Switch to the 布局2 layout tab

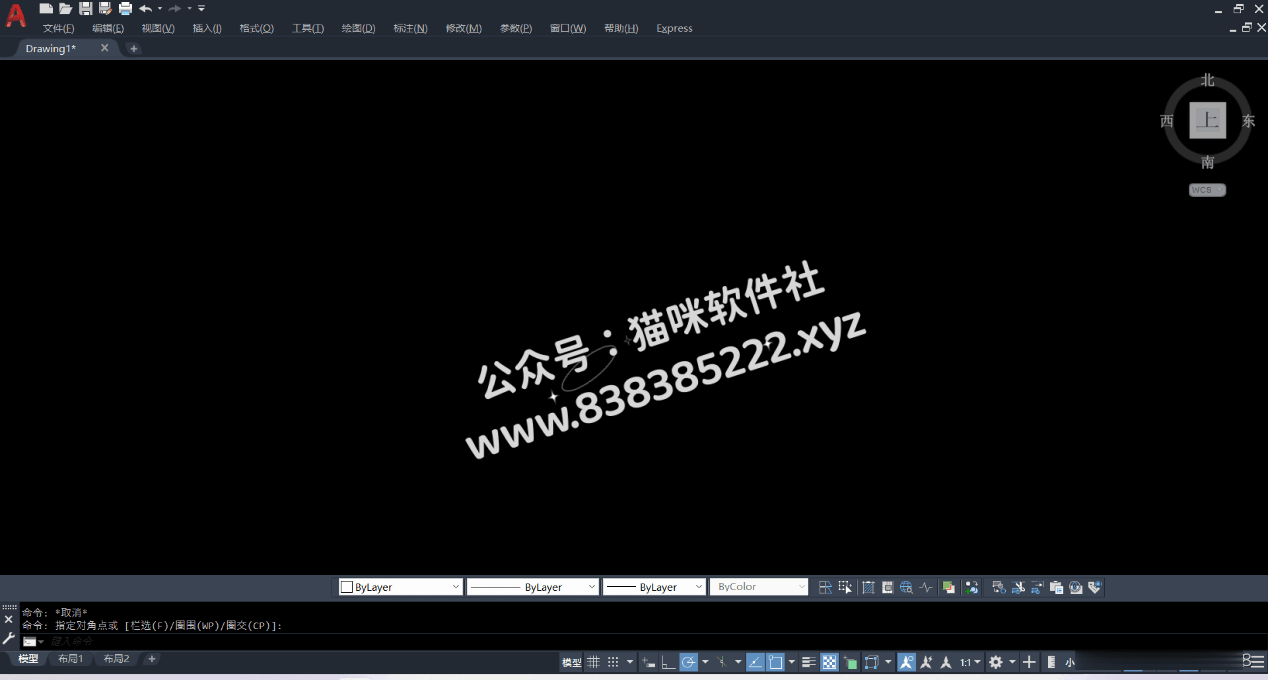coord(116,659)
